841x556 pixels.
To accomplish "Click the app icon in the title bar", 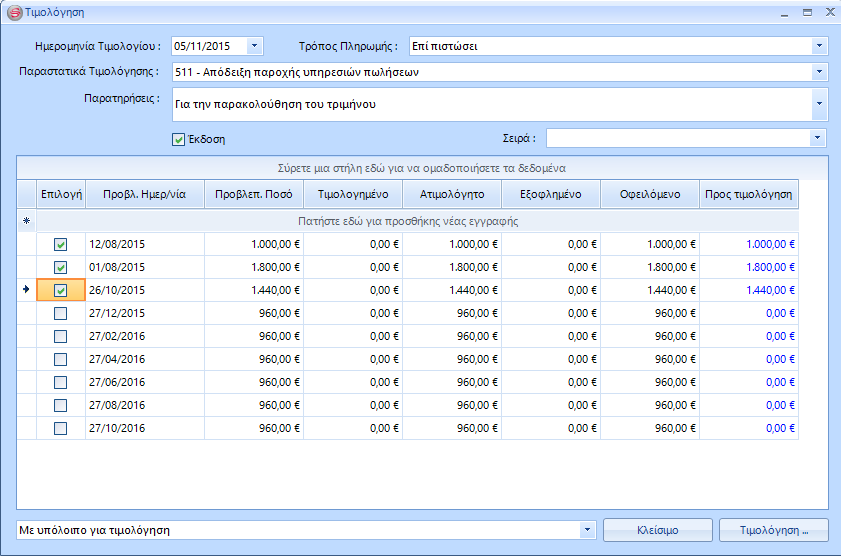I will point(13,13).
